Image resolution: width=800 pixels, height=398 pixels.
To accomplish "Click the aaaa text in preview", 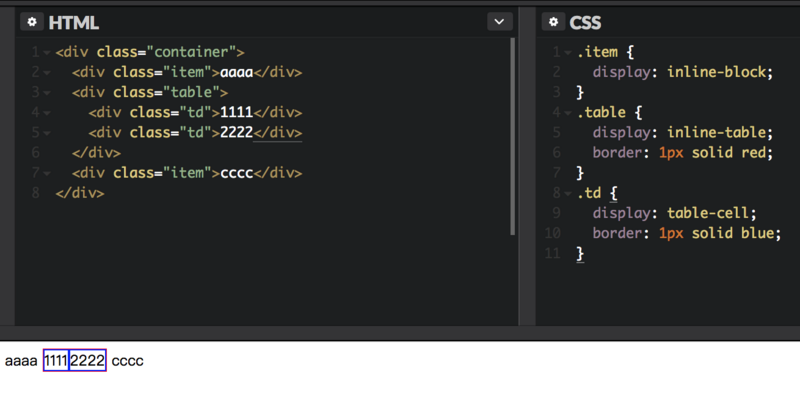I will 21,361.
